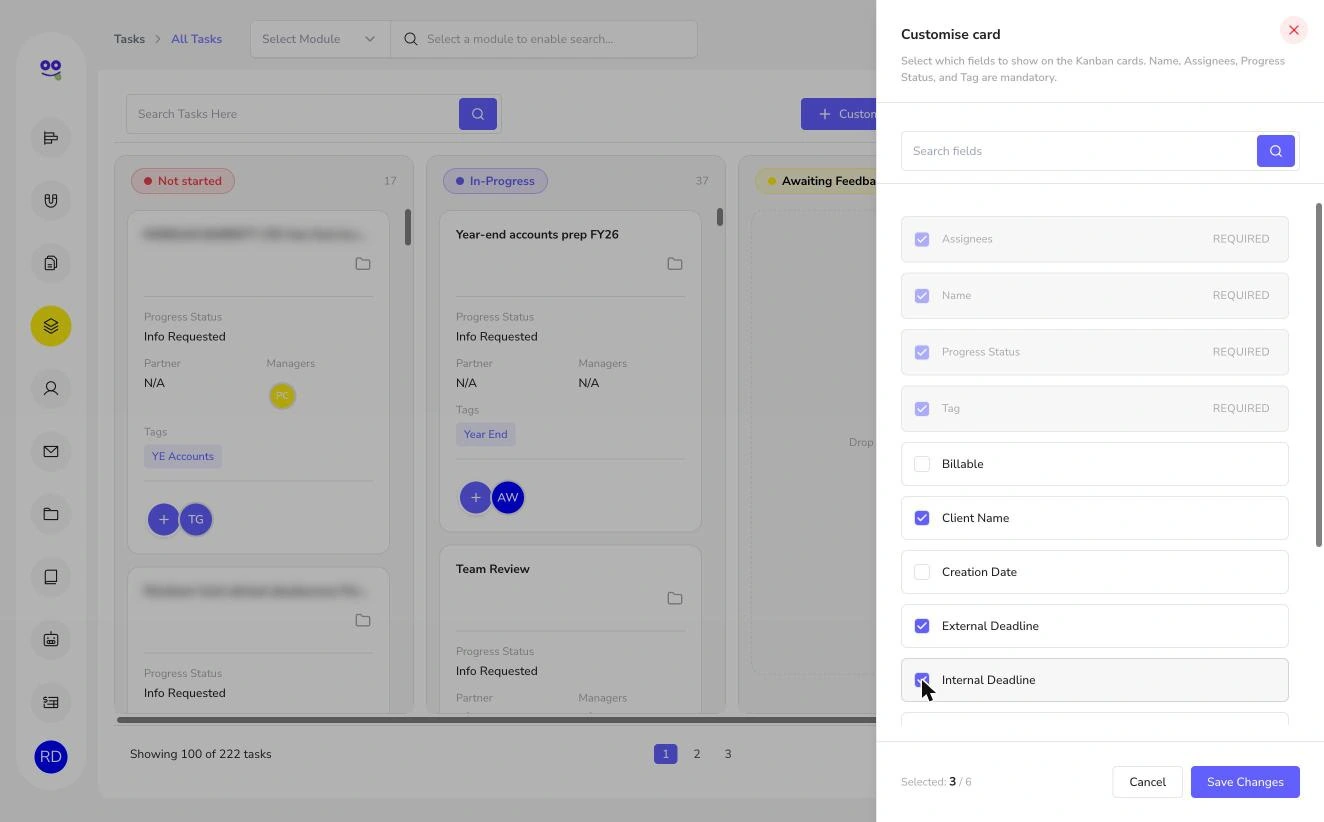The image size is (1324, 822).
Task: Go to page 2 of tasks
Action: (697, 754)
